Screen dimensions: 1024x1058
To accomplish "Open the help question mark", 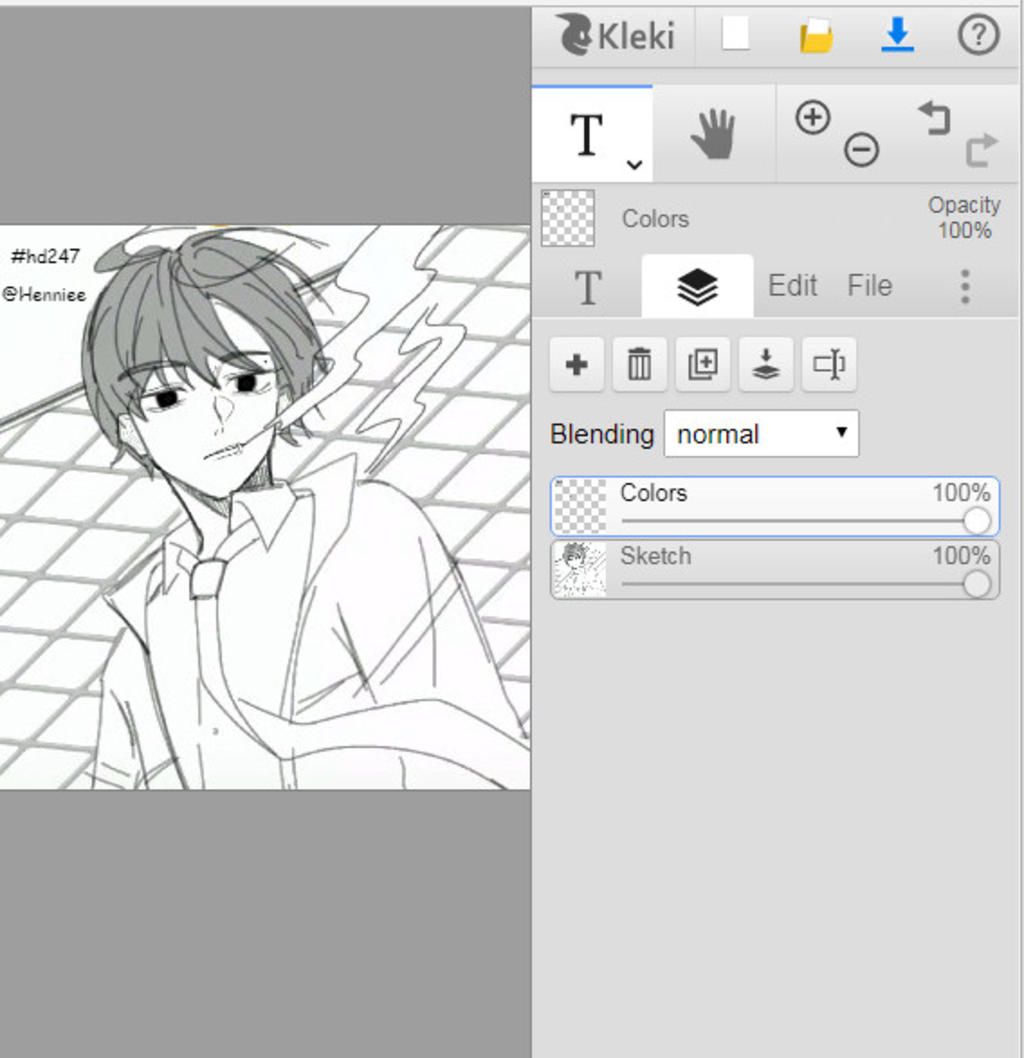I will (x=978, y=34).
